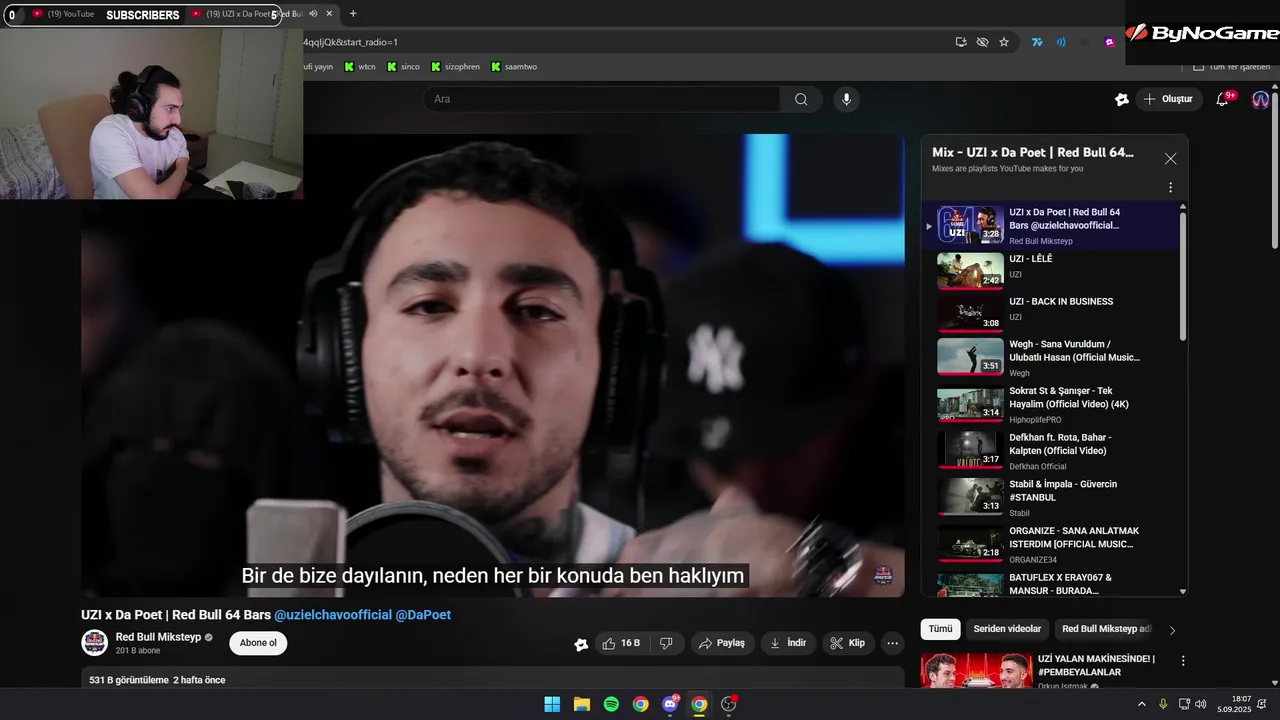This screenshot has height=720, width=1280.
Task: Open YouTube notifications bell
Action: [x=1222, y=99]
